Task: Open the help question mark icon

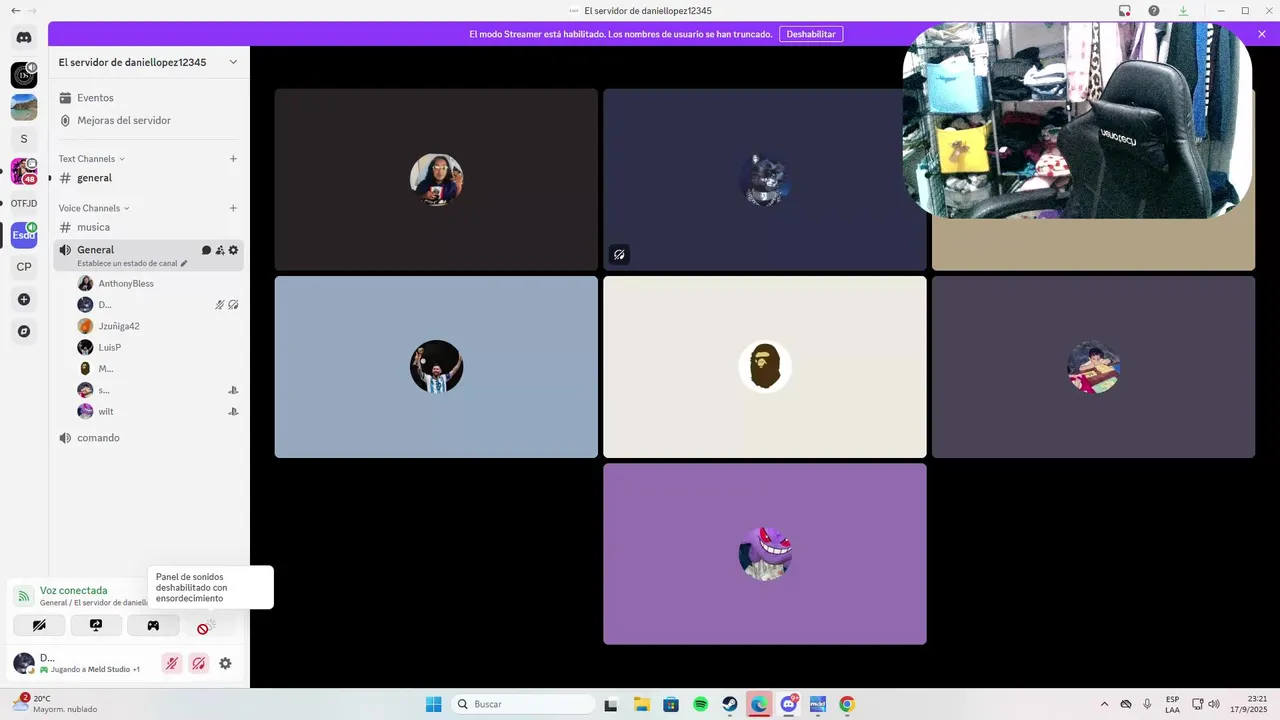Action: pyautogui.click(x=1154, y=10)
